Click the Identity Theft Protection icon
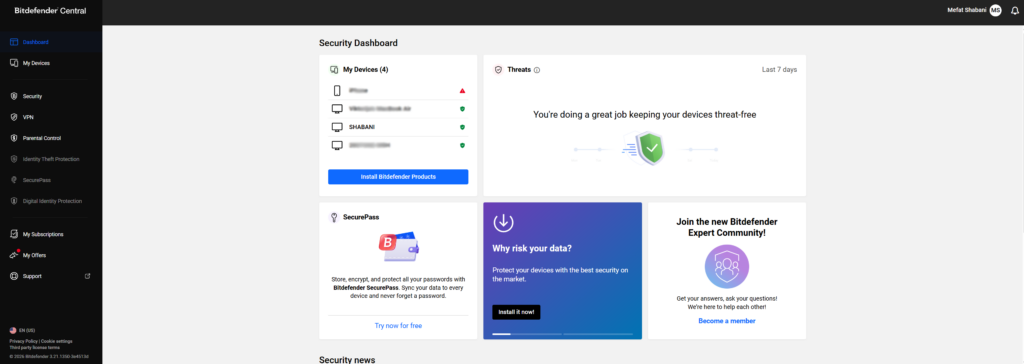This screenshot has width=1024, height=364. 14,159
